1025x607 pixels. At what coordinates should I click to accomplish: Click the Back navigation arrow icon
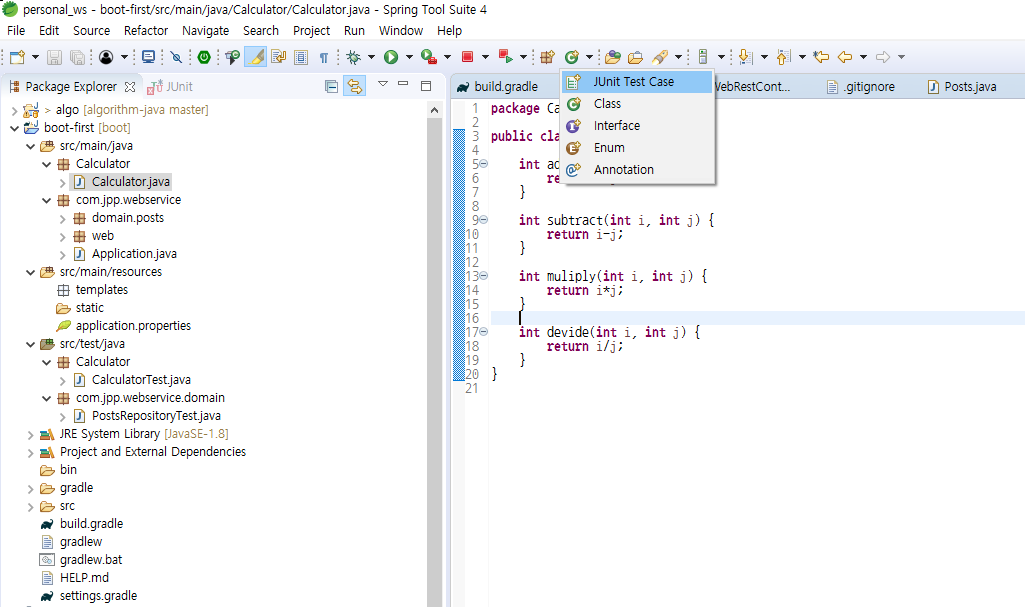click(x=845, y=57)
